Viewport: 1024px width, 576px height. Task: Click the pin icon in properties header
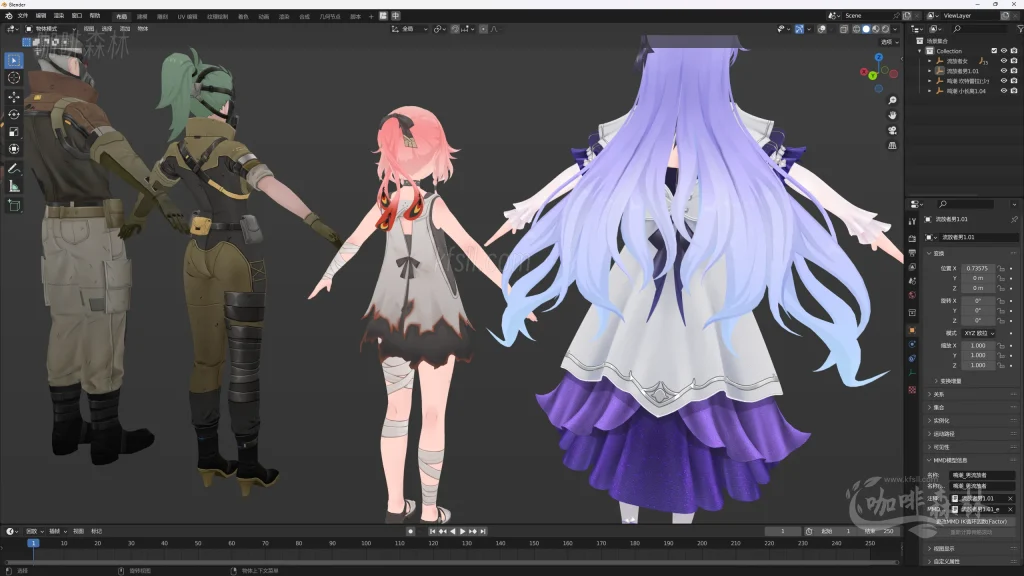[x=1014, y=219]
